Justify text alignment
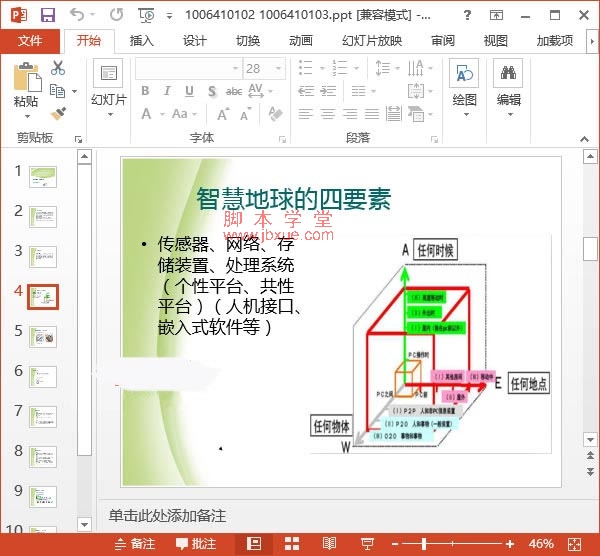The width and height of the screenshot is (600, 556). point(372,114)
